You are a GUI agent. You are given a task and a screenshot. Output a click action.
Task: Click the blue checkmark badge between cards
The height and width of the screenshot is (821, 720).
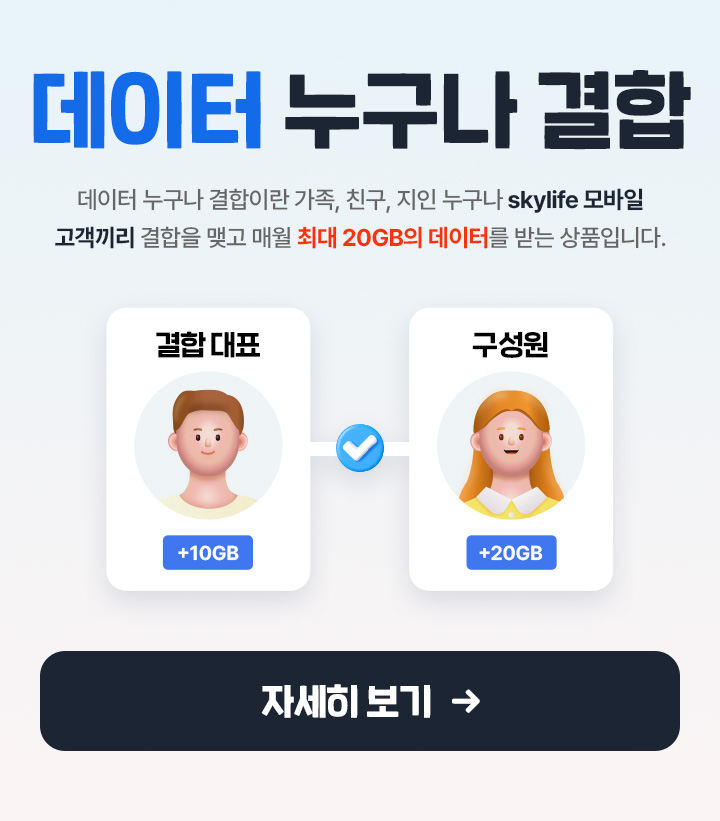[x=360, y=448]
